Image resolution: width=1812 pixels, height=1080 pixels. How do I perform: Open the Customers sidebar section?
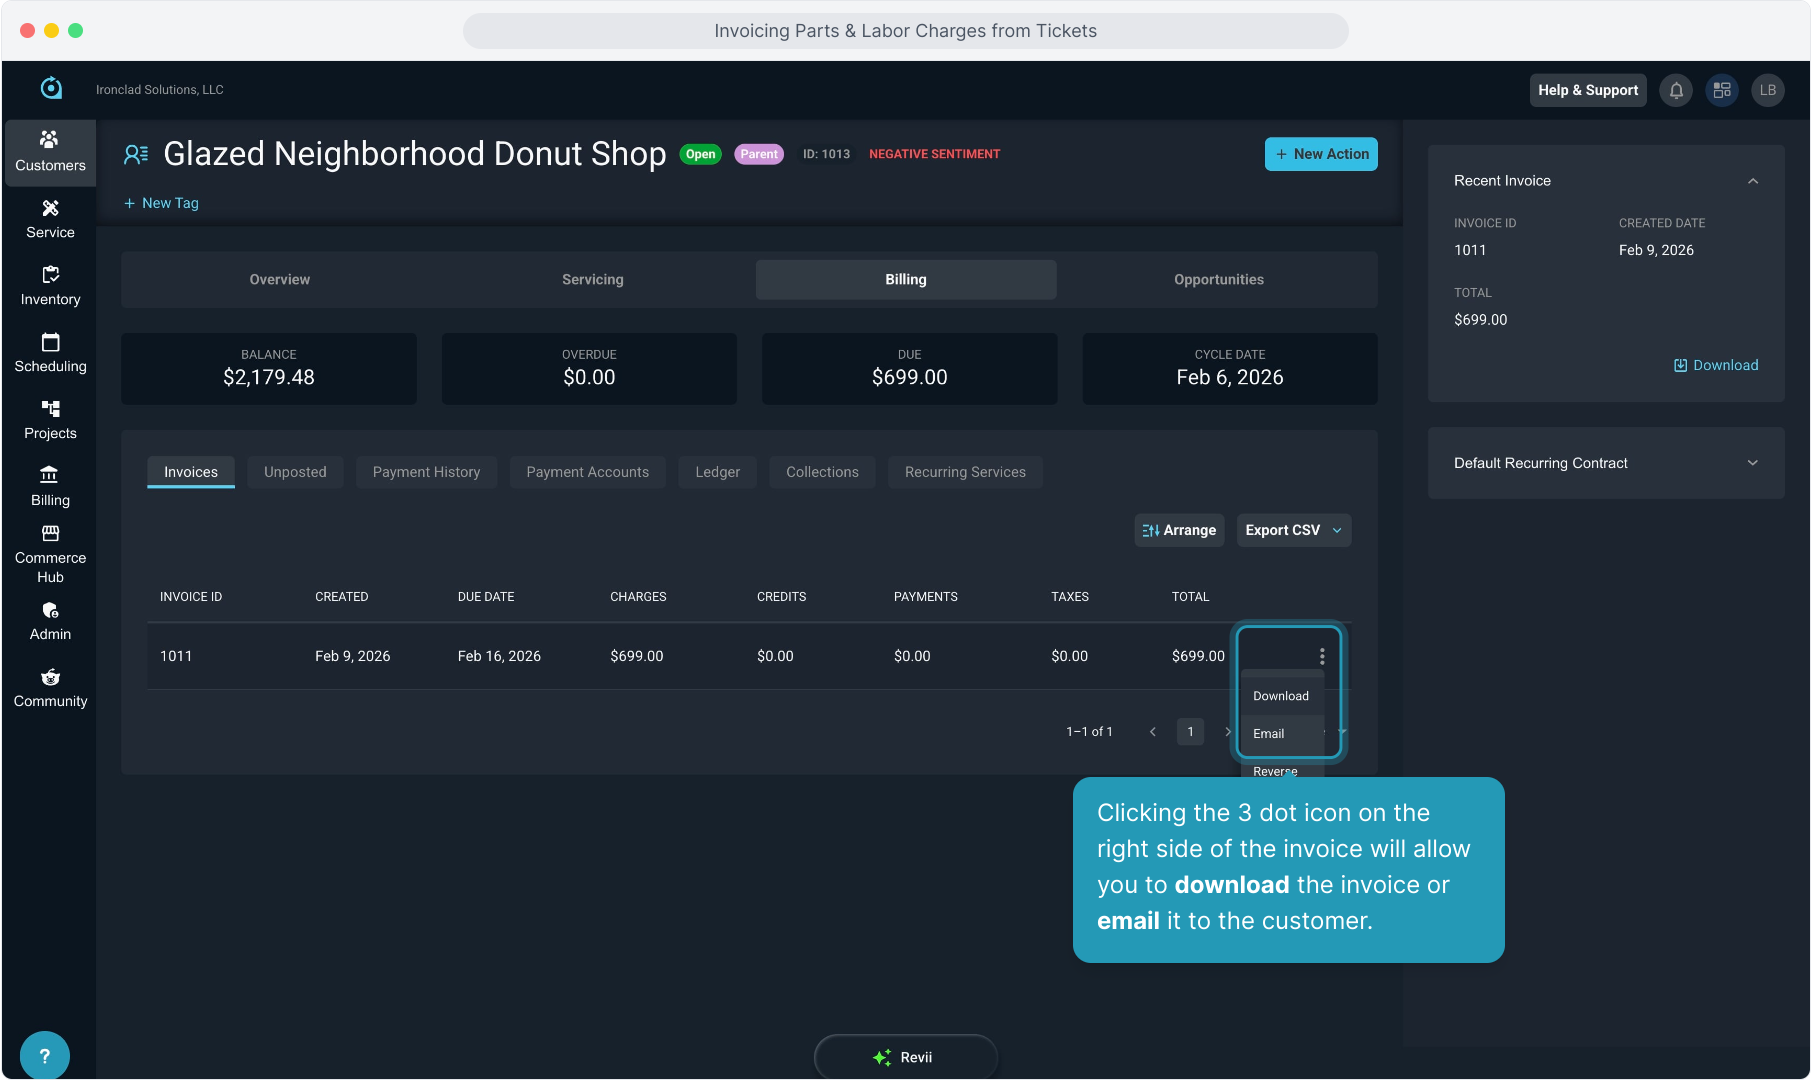pos(50,152)
